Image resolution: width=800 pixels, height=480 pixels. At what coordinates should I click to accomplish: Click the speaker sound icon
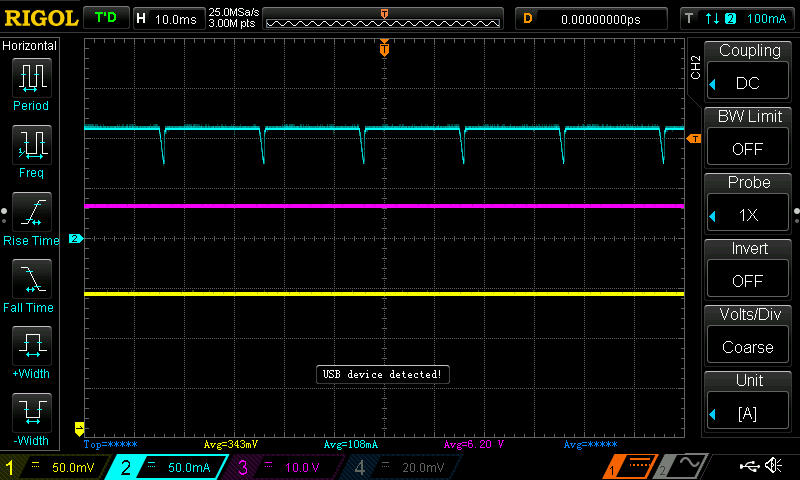773,466
